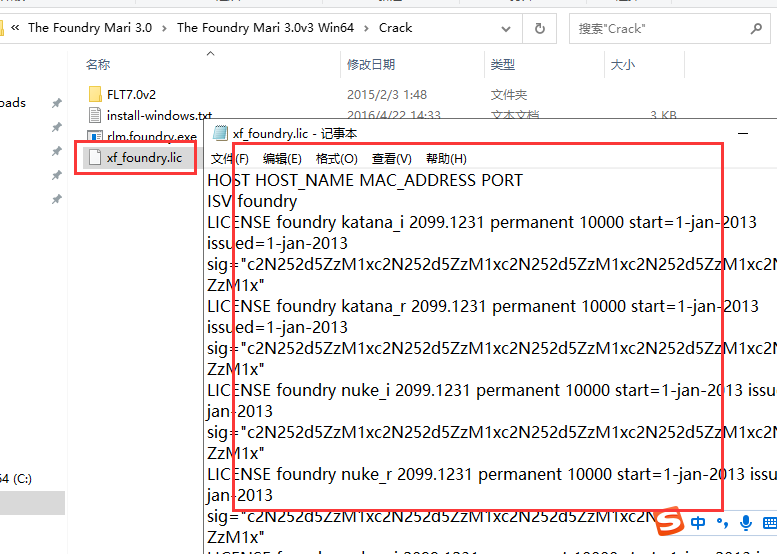Viewport: 777px width, 554px height.
Task: Toggle Chinese input mode 中 indicator
Action: (698, 523)
